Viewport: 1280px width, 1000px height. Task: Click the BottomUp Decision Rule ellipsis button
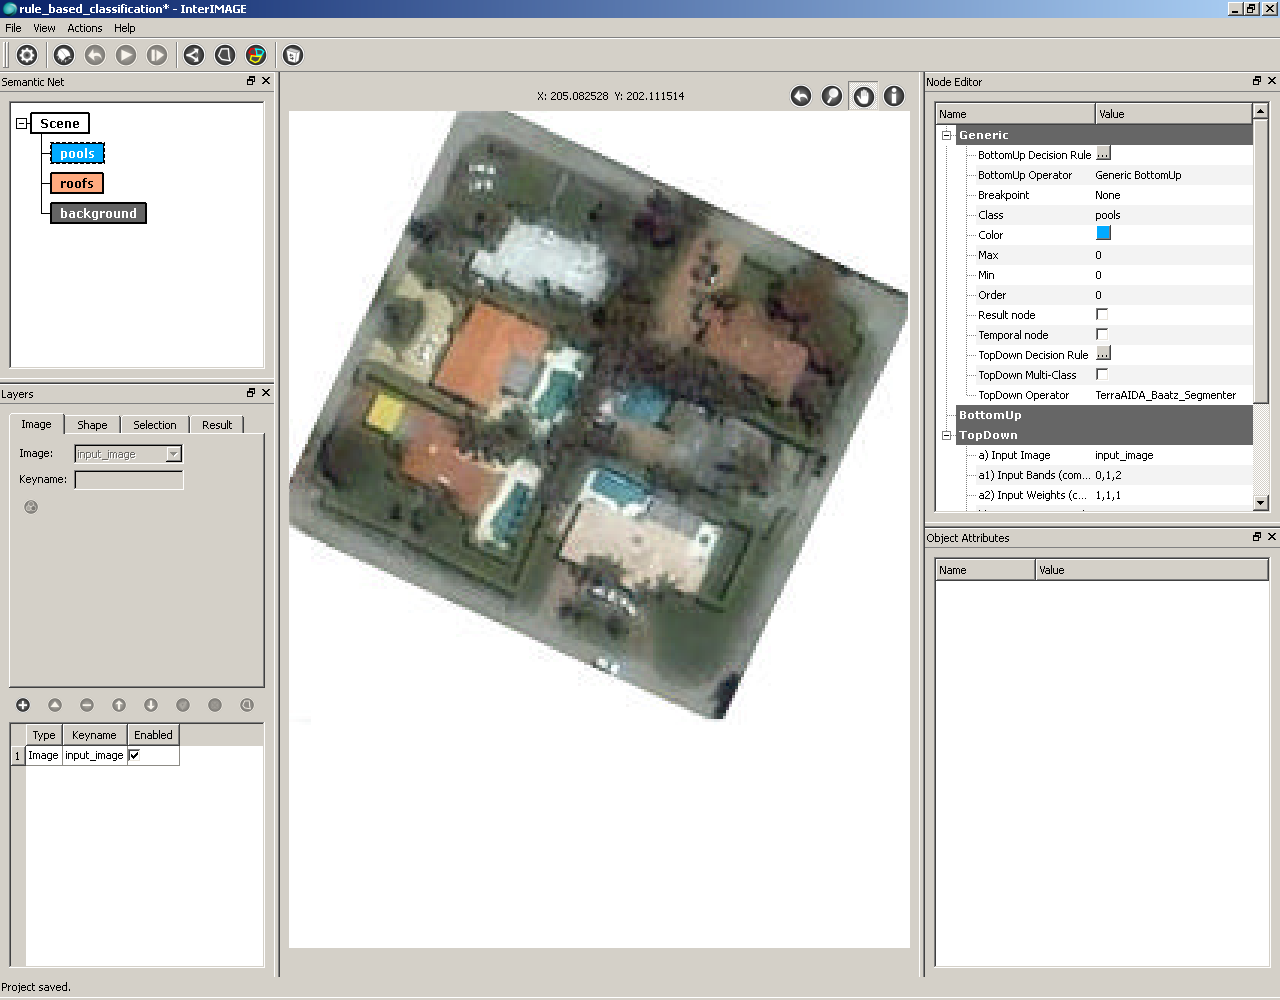point(1103,154)
